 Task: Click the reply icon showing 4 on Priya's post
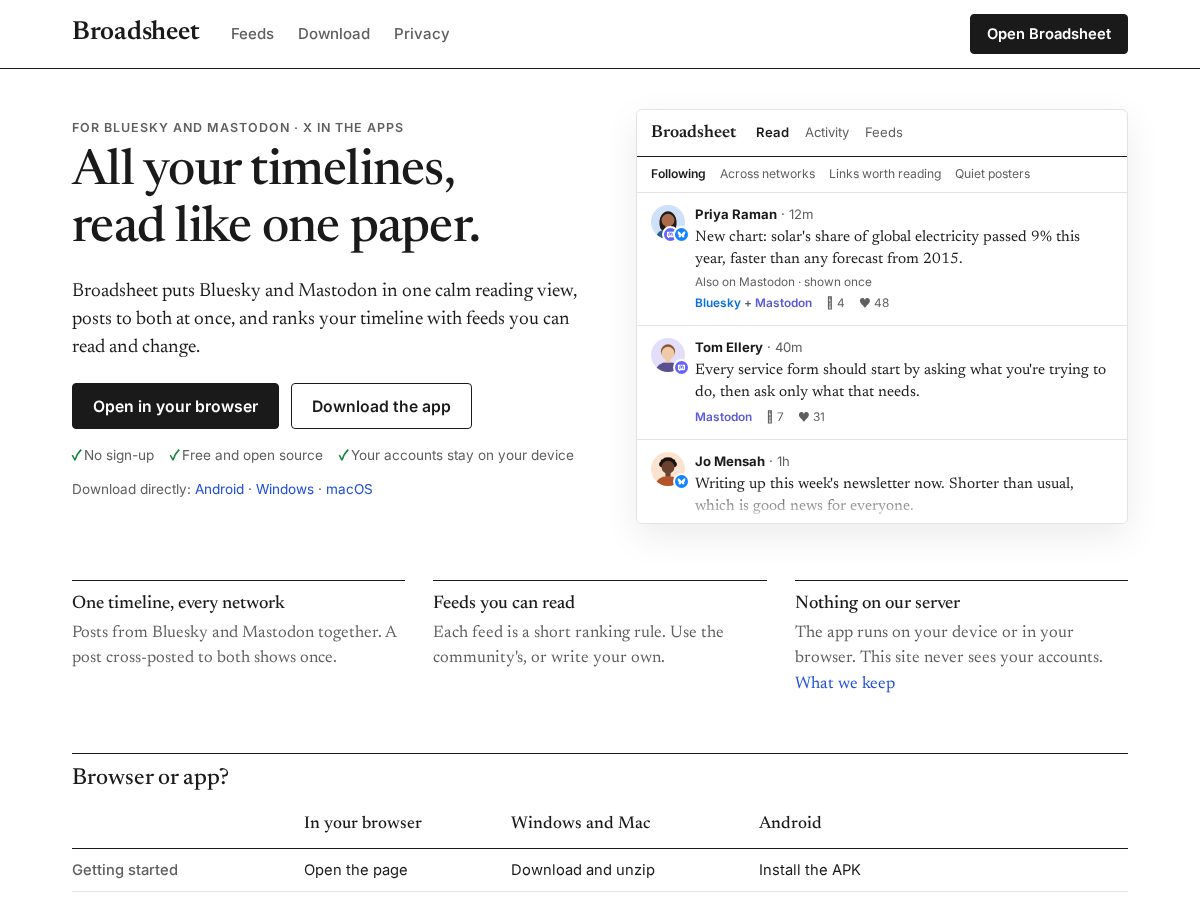(830, 303)
